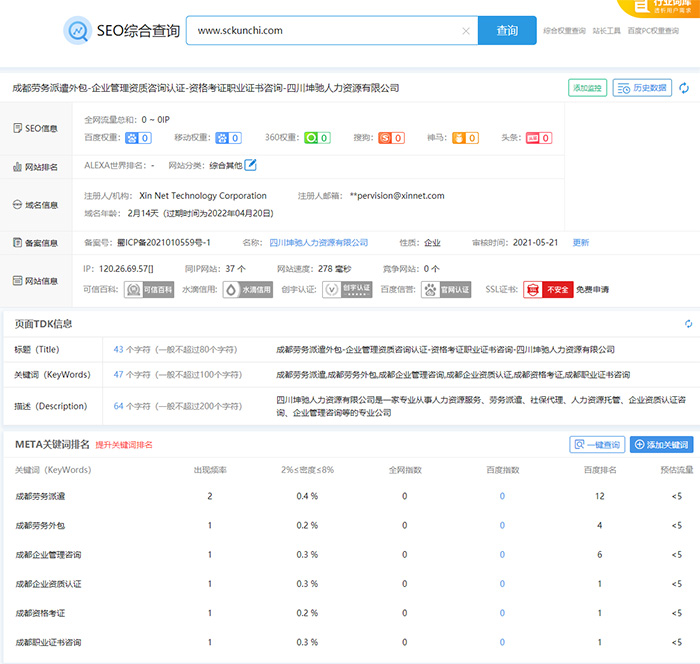Click the 360权重 badge icon
Image resolution: width=700 pixels, height=664 pixels.
(317, 138)
